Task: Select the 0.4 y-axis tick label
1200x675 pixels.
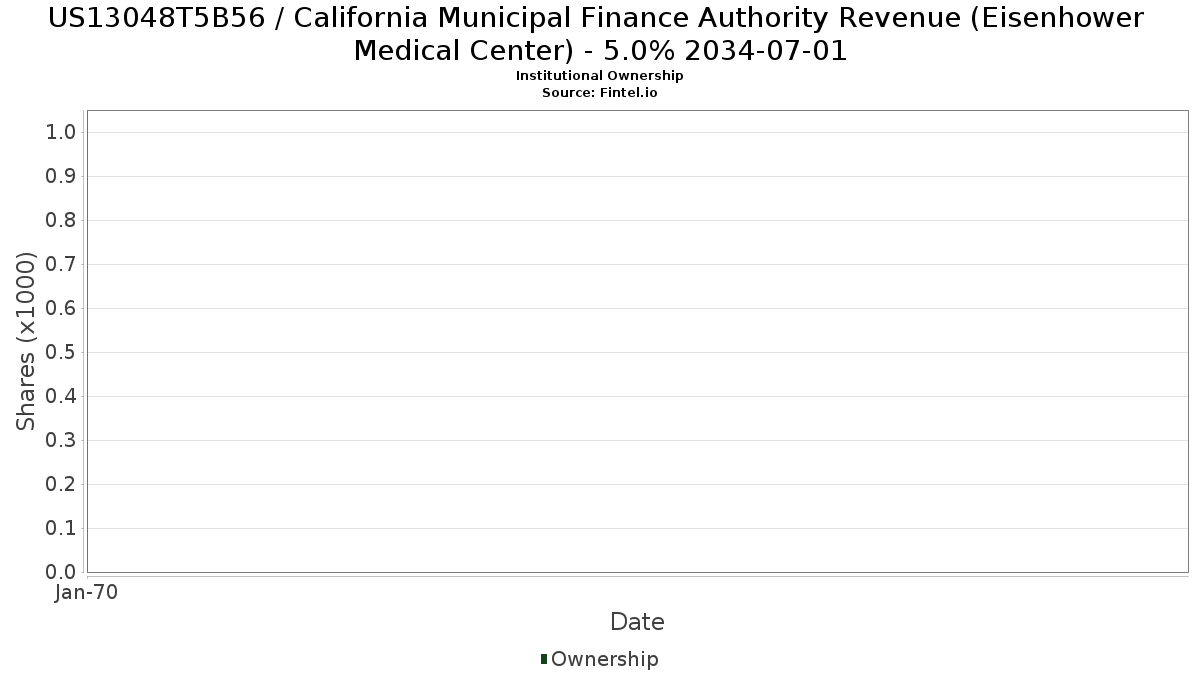Action: (62, 397)
